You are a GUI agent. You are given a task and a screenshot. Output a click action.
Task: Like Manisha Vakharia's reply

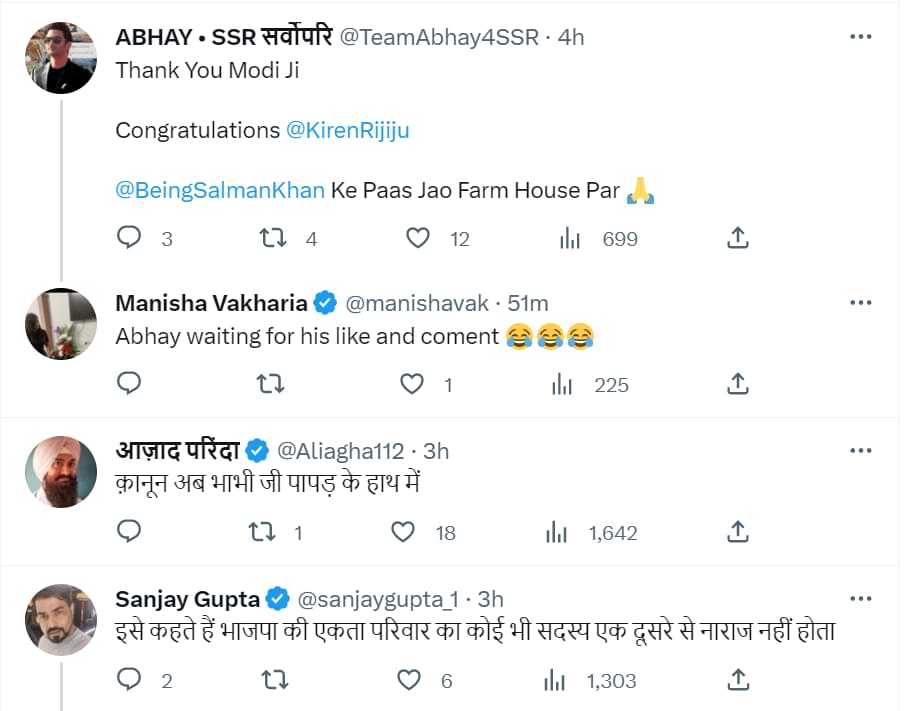click(x=412, y=384)
